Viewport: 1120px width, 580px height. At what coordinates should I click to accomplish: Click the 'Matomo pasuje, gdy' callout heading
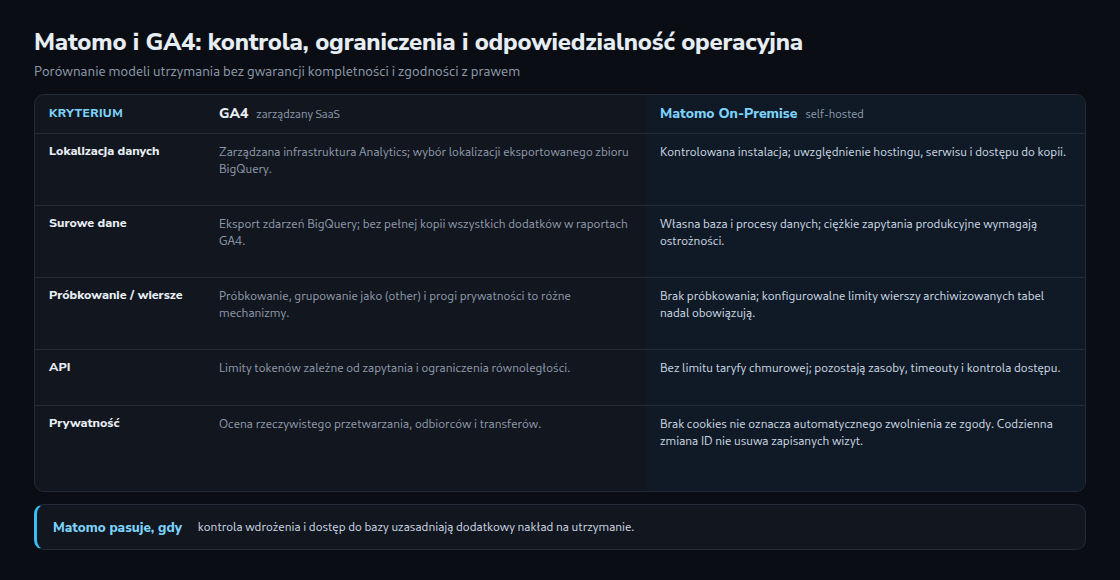click(117, 527)
